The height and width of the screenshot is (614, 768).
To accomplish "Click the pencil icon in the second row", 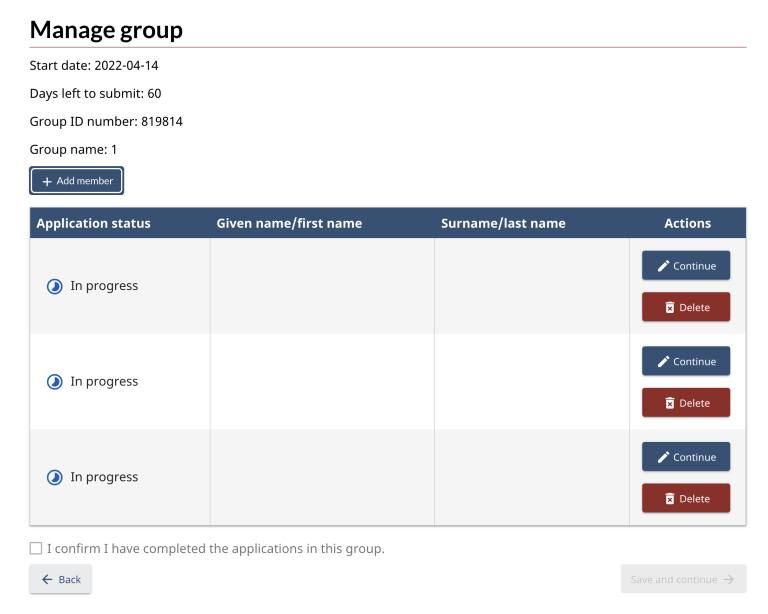I will pos(663,362).
